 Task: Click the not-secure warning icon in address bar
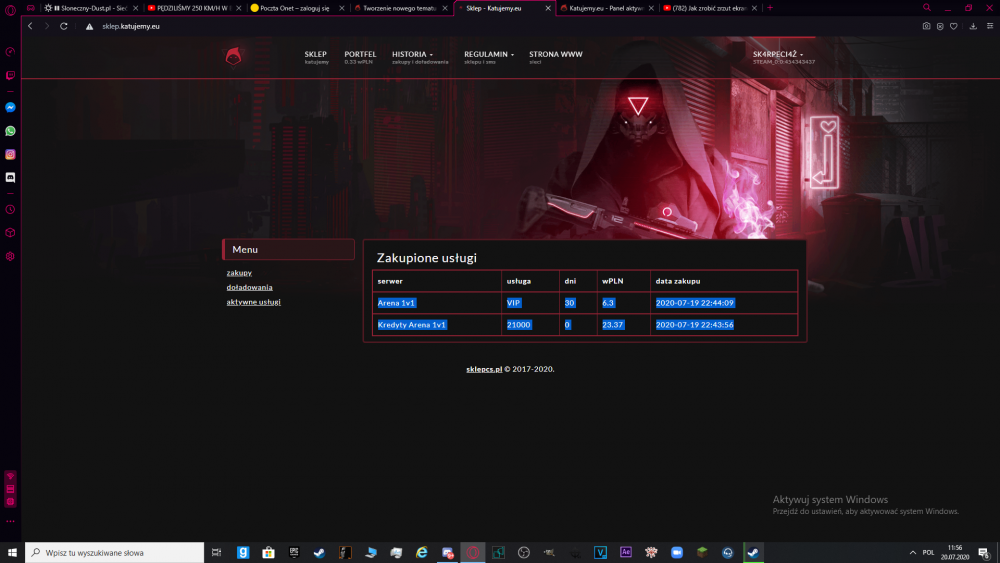click(89, 26)
